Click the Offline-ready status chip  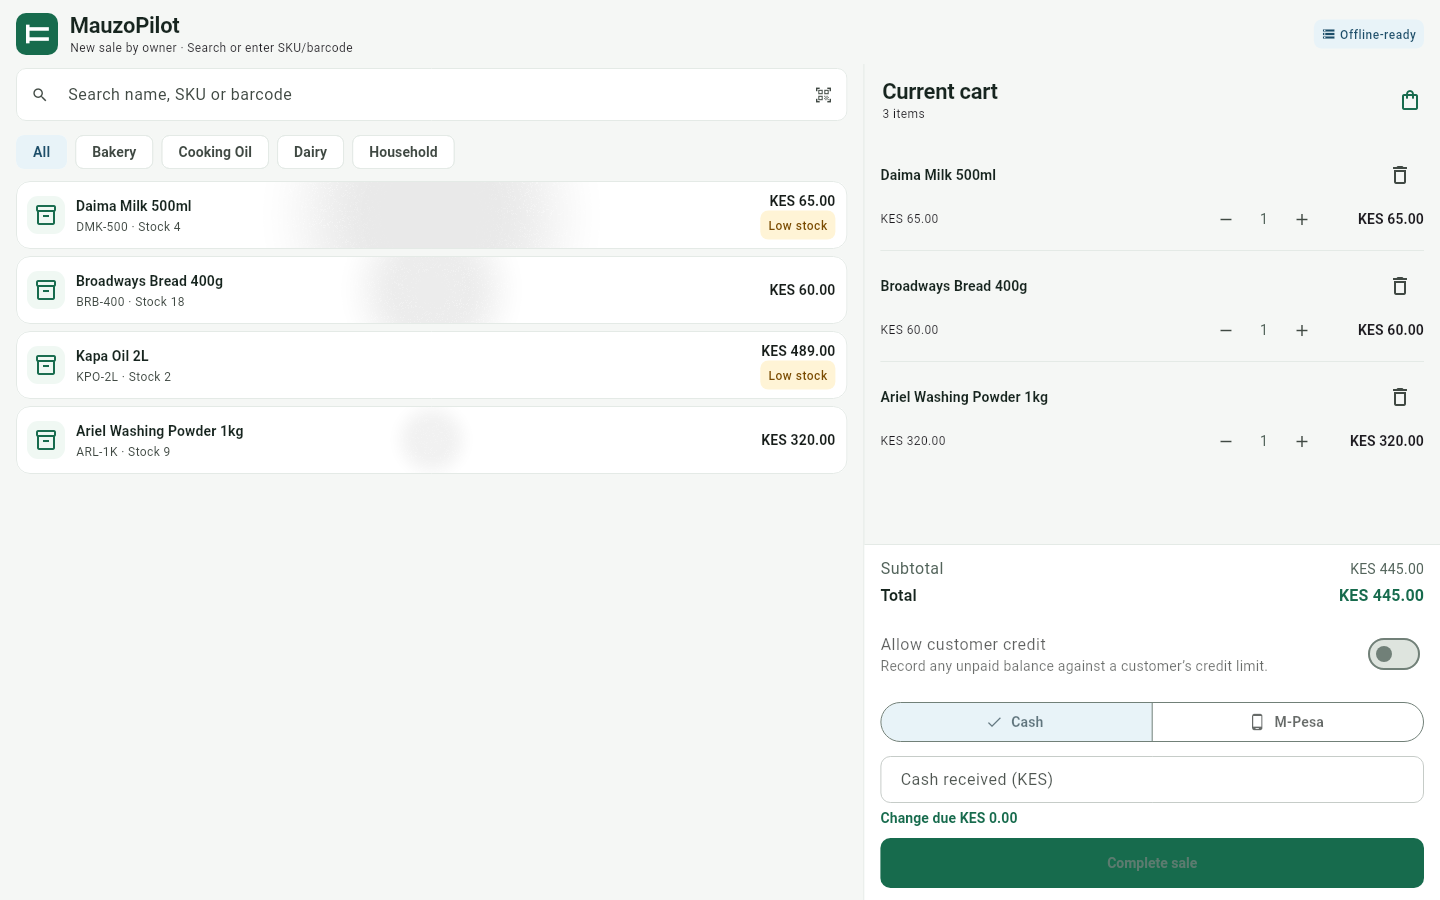pos(1369,34)
